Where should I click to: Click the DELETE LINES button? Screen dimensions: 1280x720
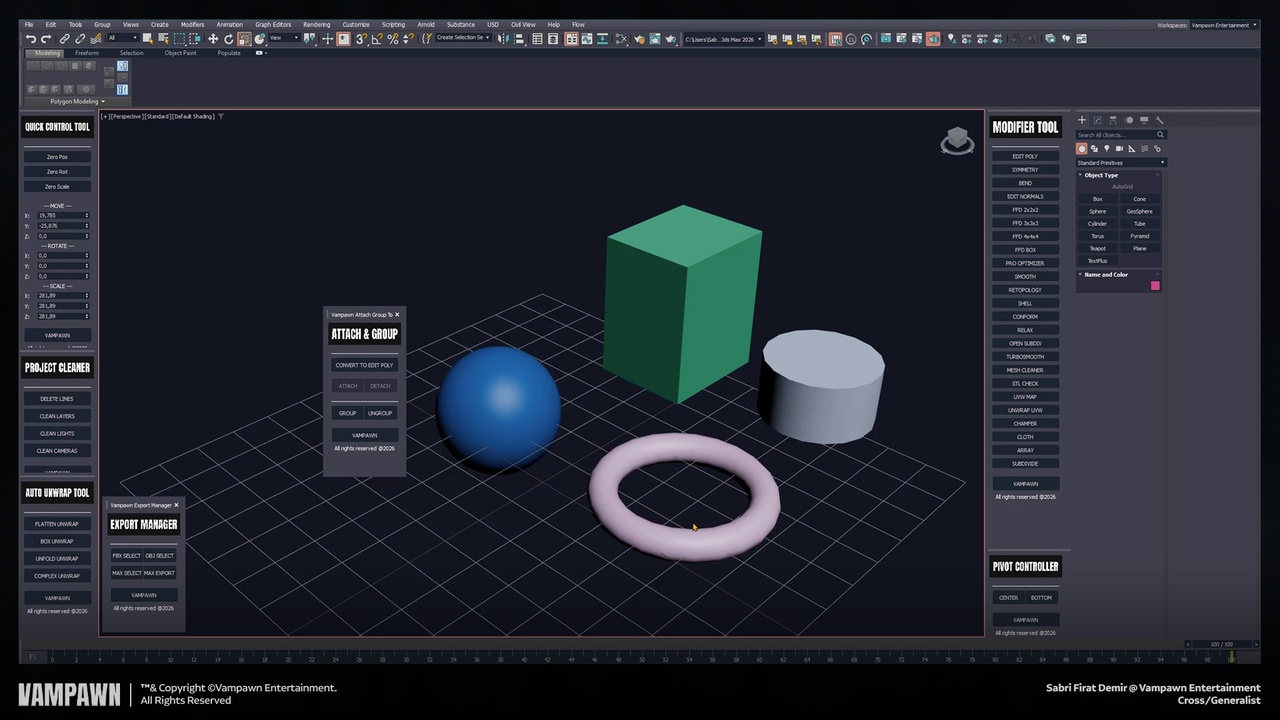click(x=57, y=399)
